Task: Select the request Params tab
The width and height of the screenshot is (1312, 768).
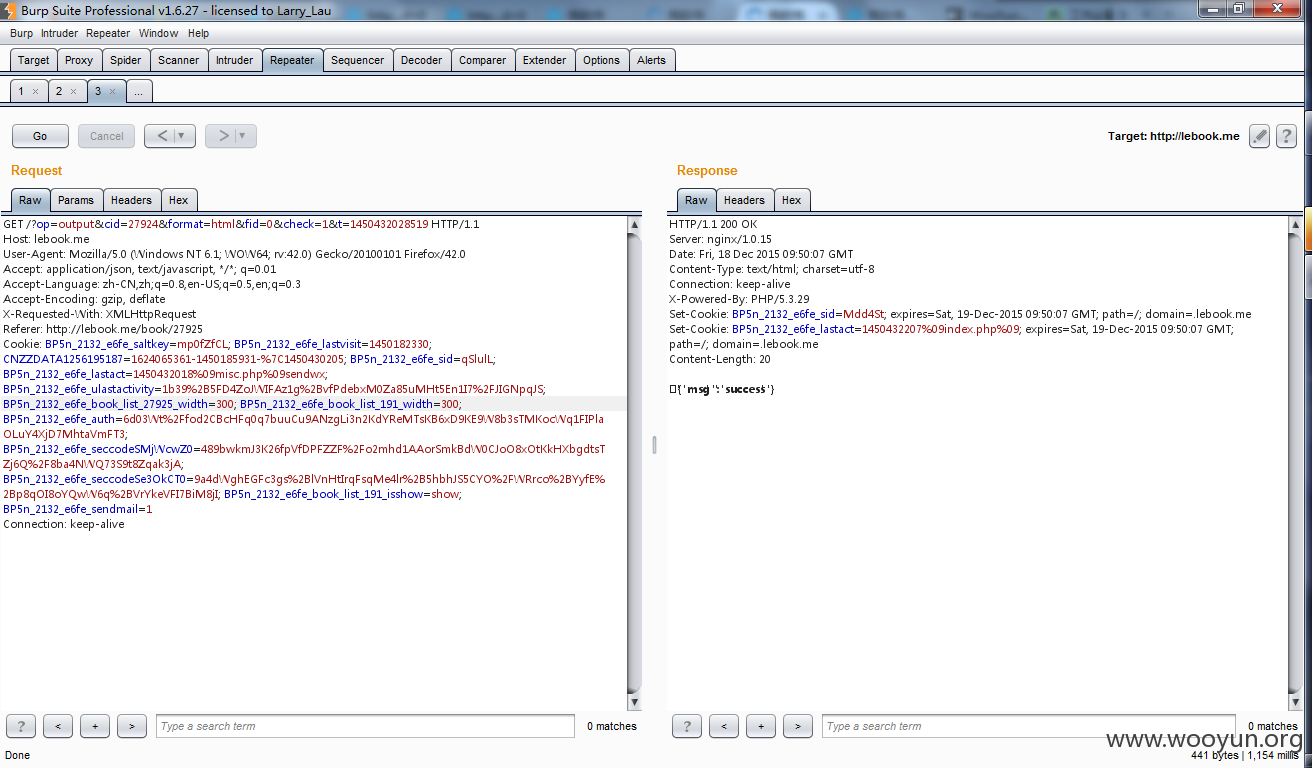Action: coord(75,200)
